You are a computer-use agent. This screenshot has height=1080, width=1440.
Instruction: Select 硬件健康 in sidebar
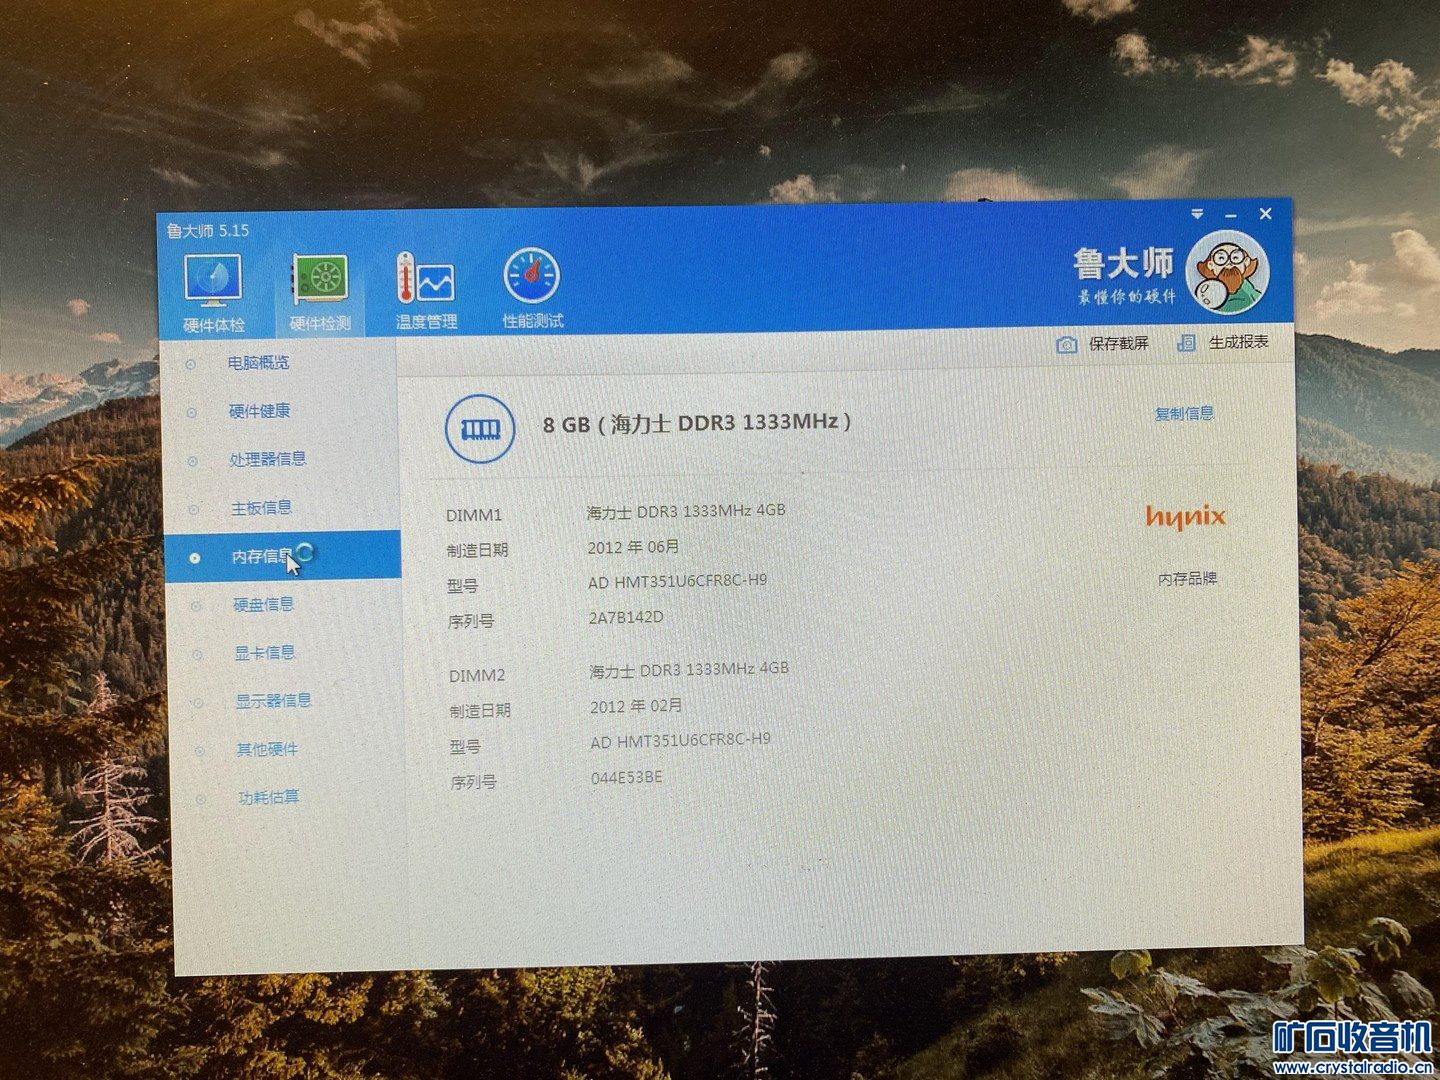(259, 411)
